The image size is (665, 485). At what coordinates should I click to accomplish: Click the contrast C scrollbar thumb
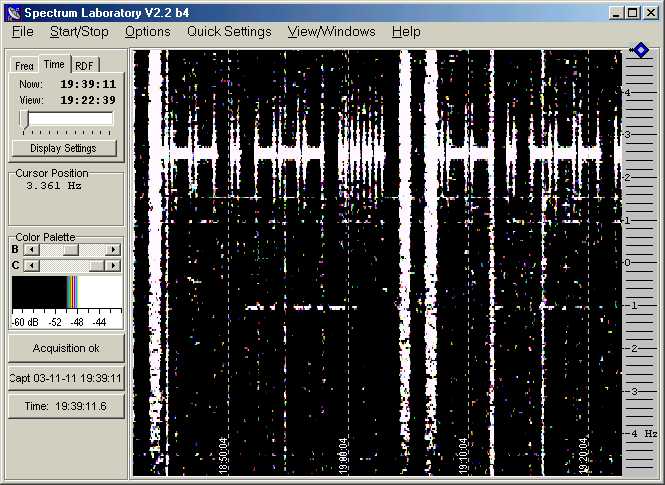(97, 266)
